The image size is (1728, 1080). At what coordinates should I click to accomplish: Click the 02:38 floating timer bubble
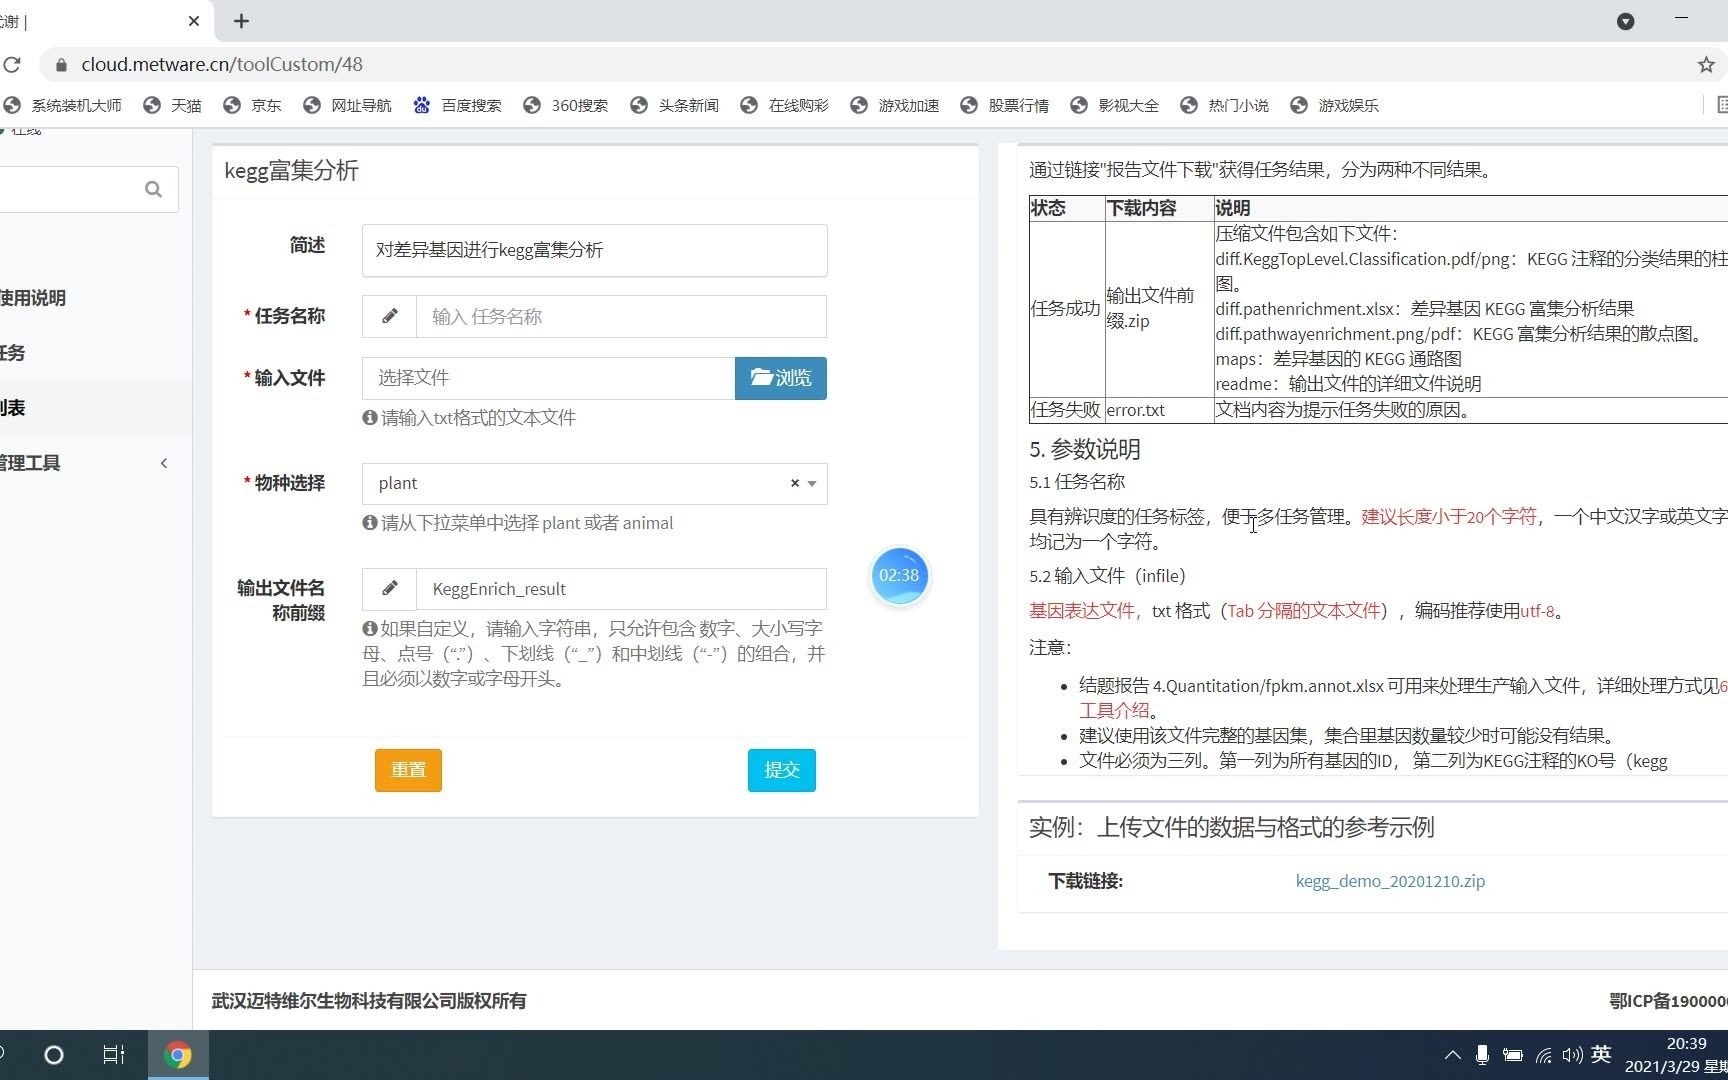click(x=899, y=575)
